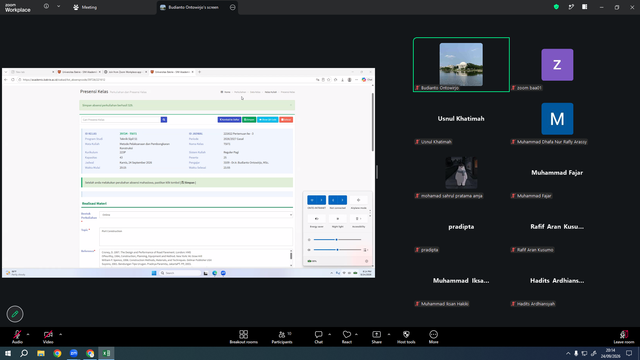Viewport: 640px width, 360px height.
Task: Switch to the Meeting tab
Action: click(85, 7)
